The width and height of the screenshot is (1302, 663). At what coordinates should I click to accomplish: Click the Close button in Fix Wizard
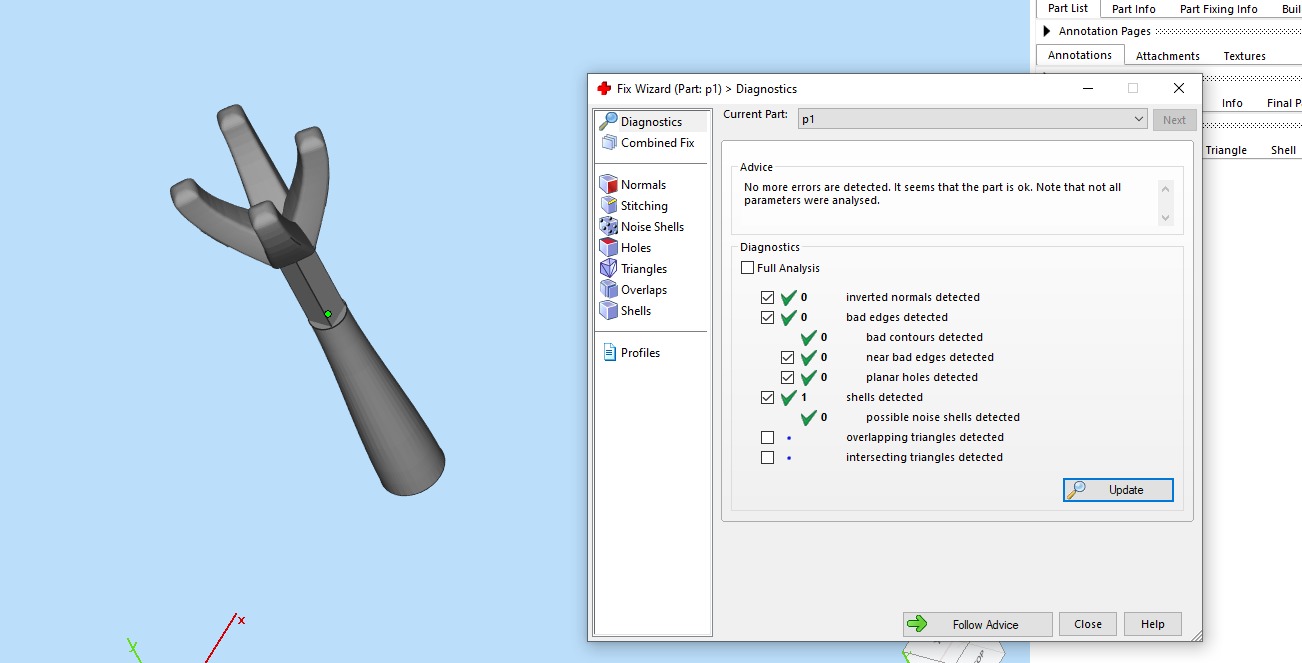[1087, 624]
